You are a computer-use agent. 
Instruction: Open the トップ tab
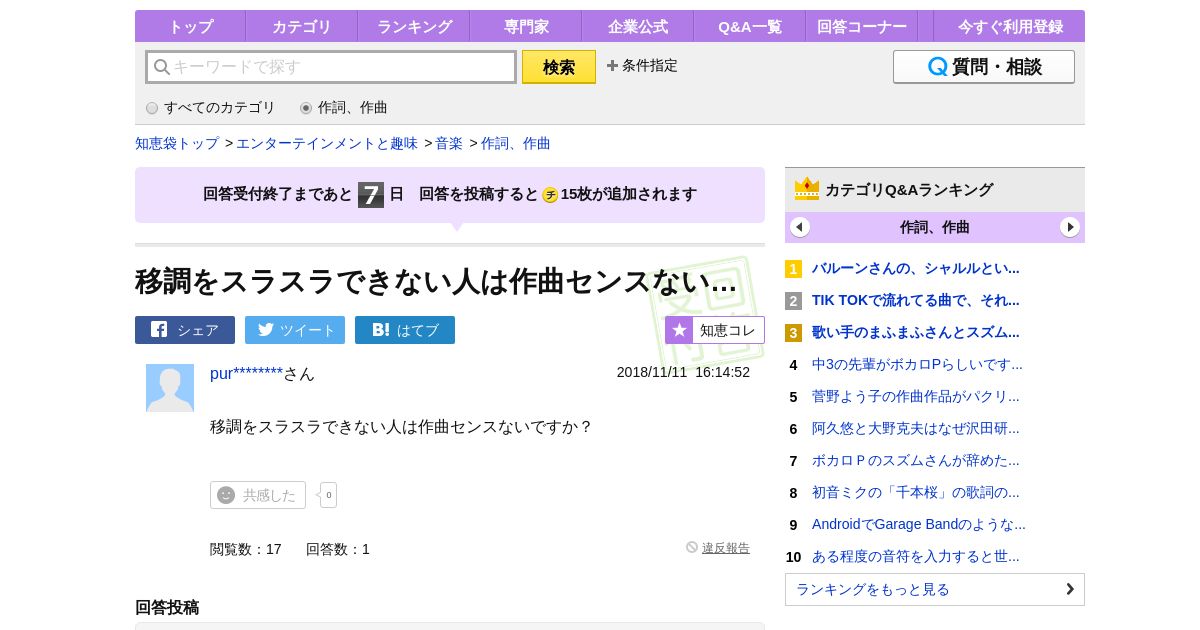coord(190,26)
